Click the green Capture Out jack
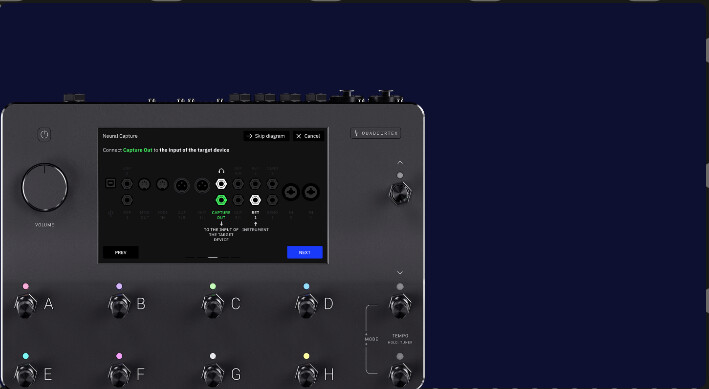709x389 pixels. point(221,200)
